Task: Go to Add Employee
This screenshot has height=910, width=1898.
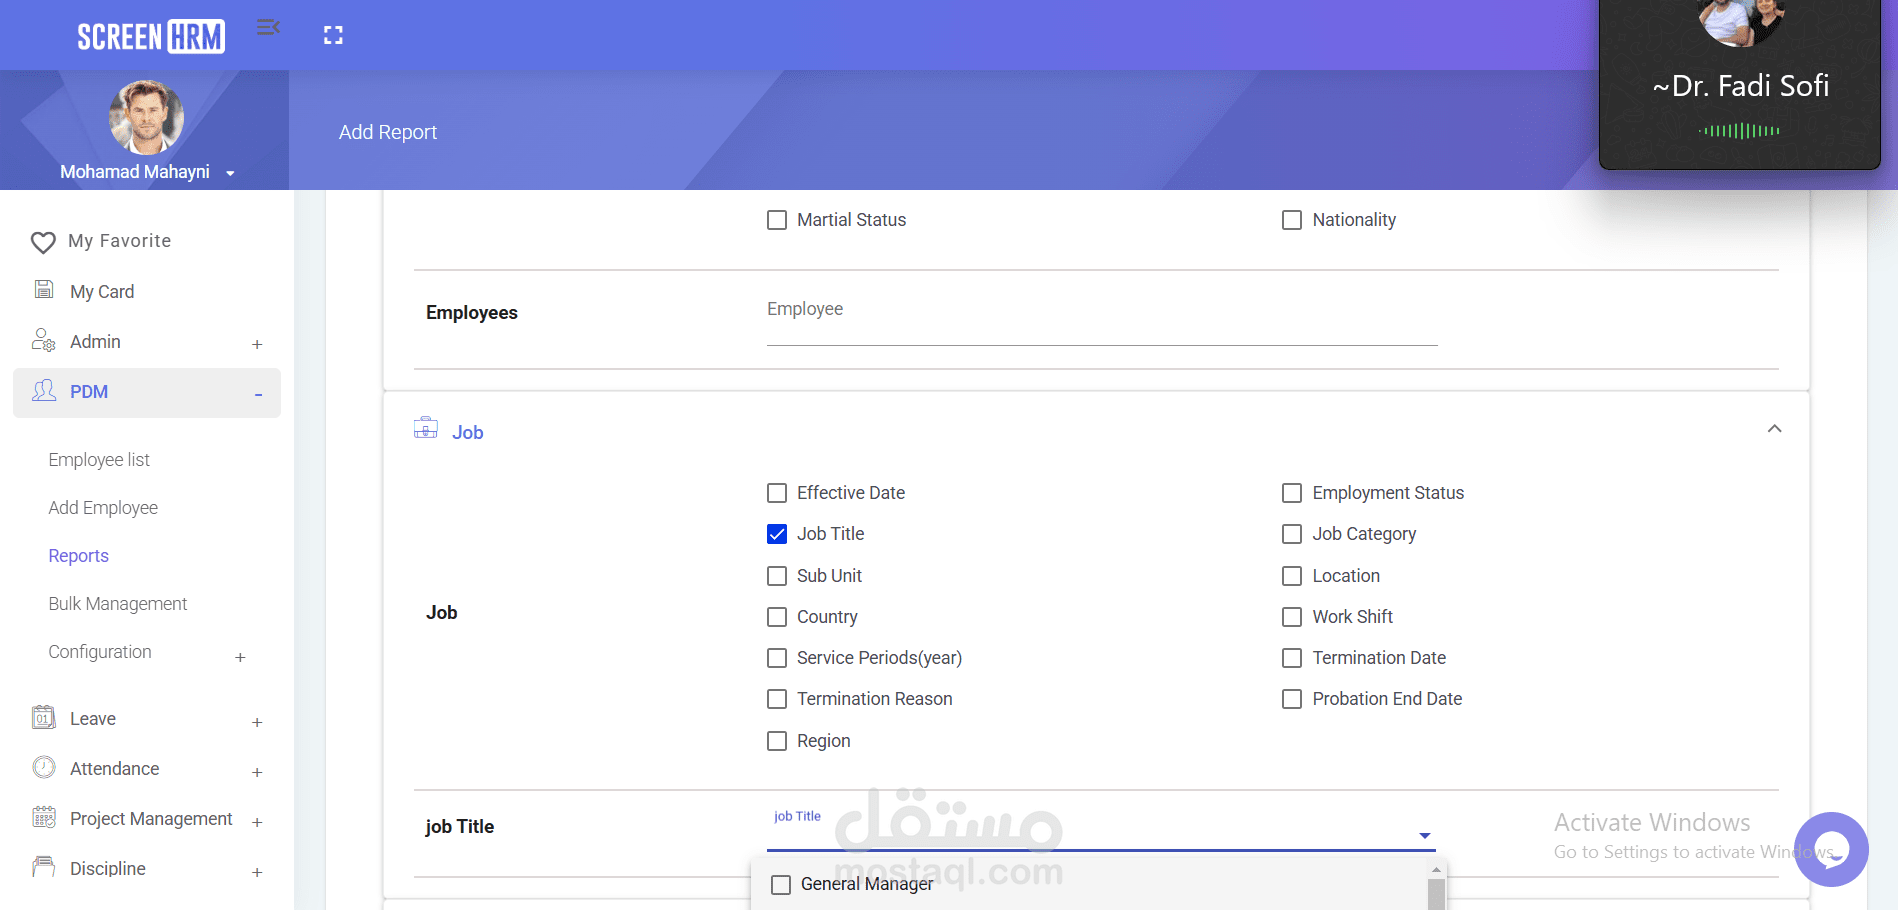Action: click(103, 507)
